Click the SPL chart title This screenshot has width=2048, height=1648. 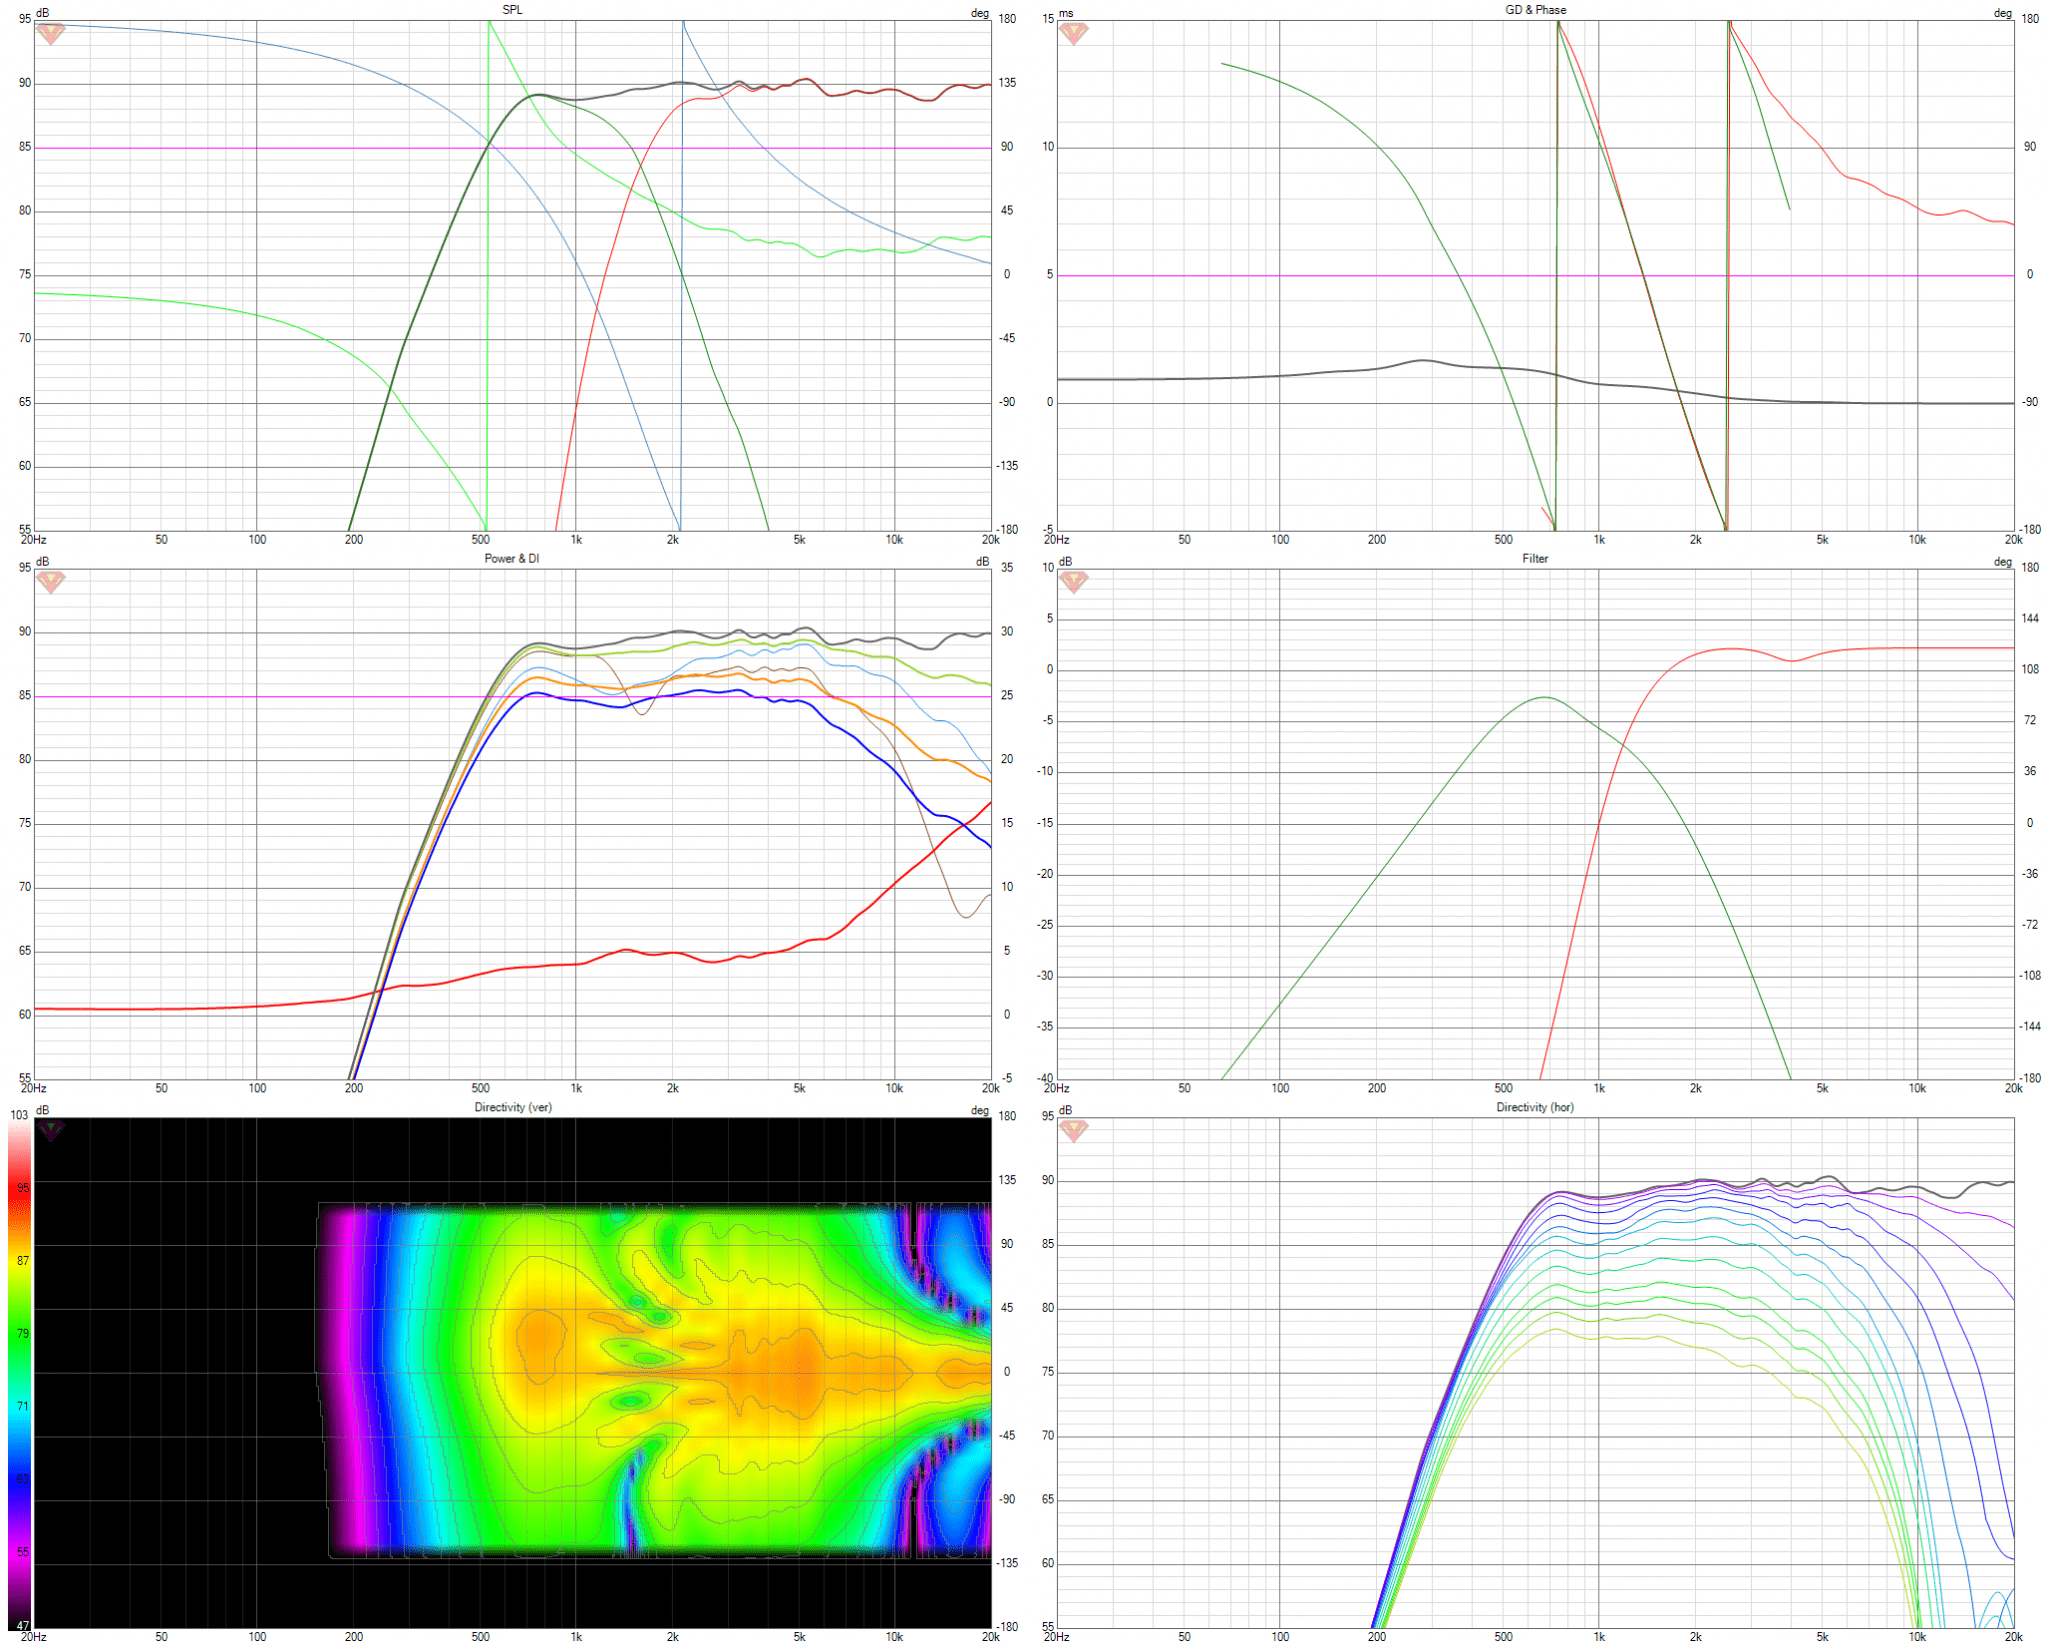pos(512,10)
